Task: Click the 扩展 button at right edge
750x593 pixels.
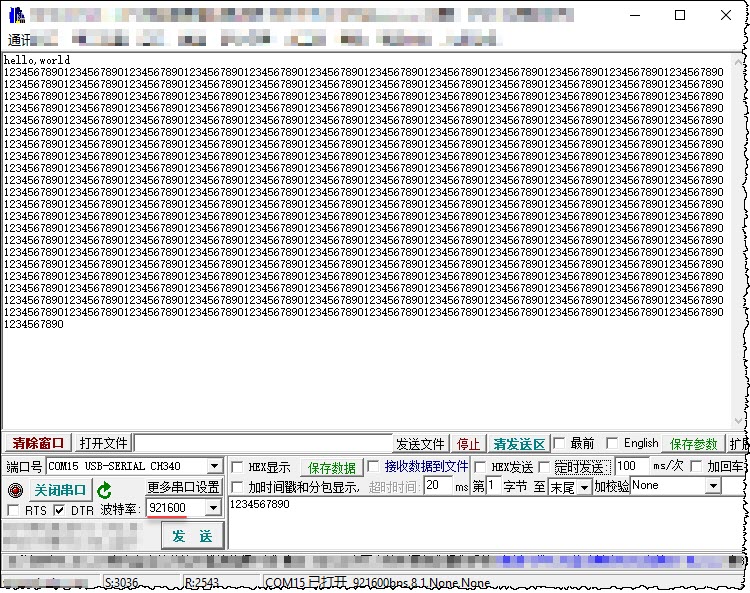Action: tap(737, 444)
